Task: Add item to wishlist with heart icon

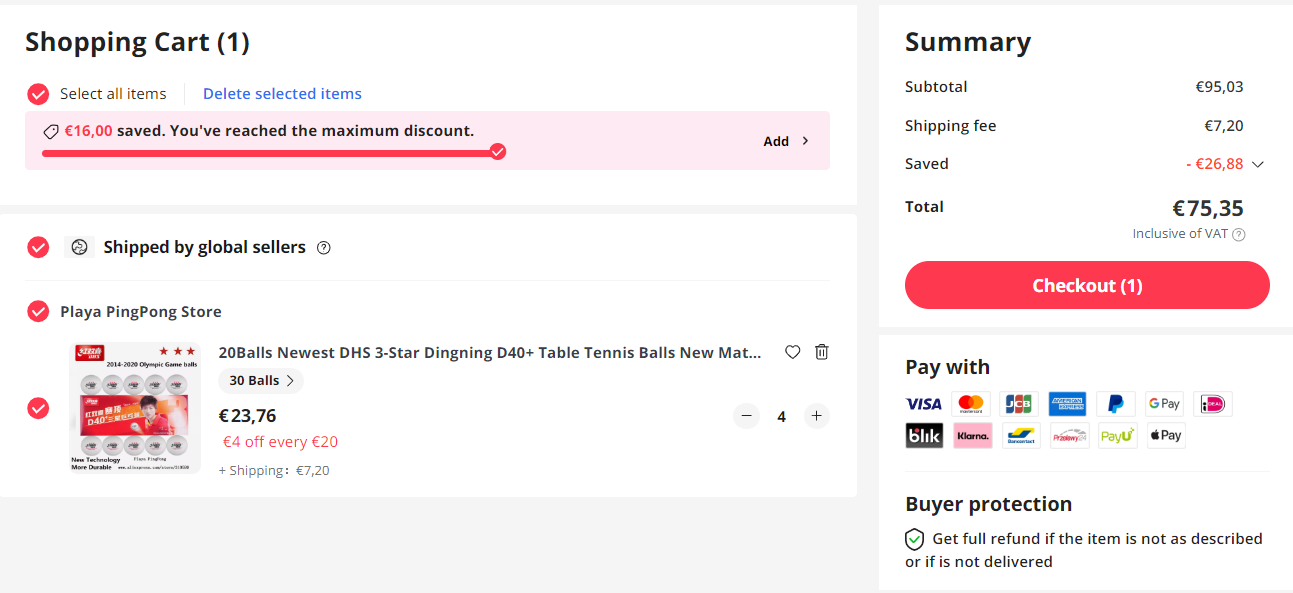Action: click(x=792, y=352)
